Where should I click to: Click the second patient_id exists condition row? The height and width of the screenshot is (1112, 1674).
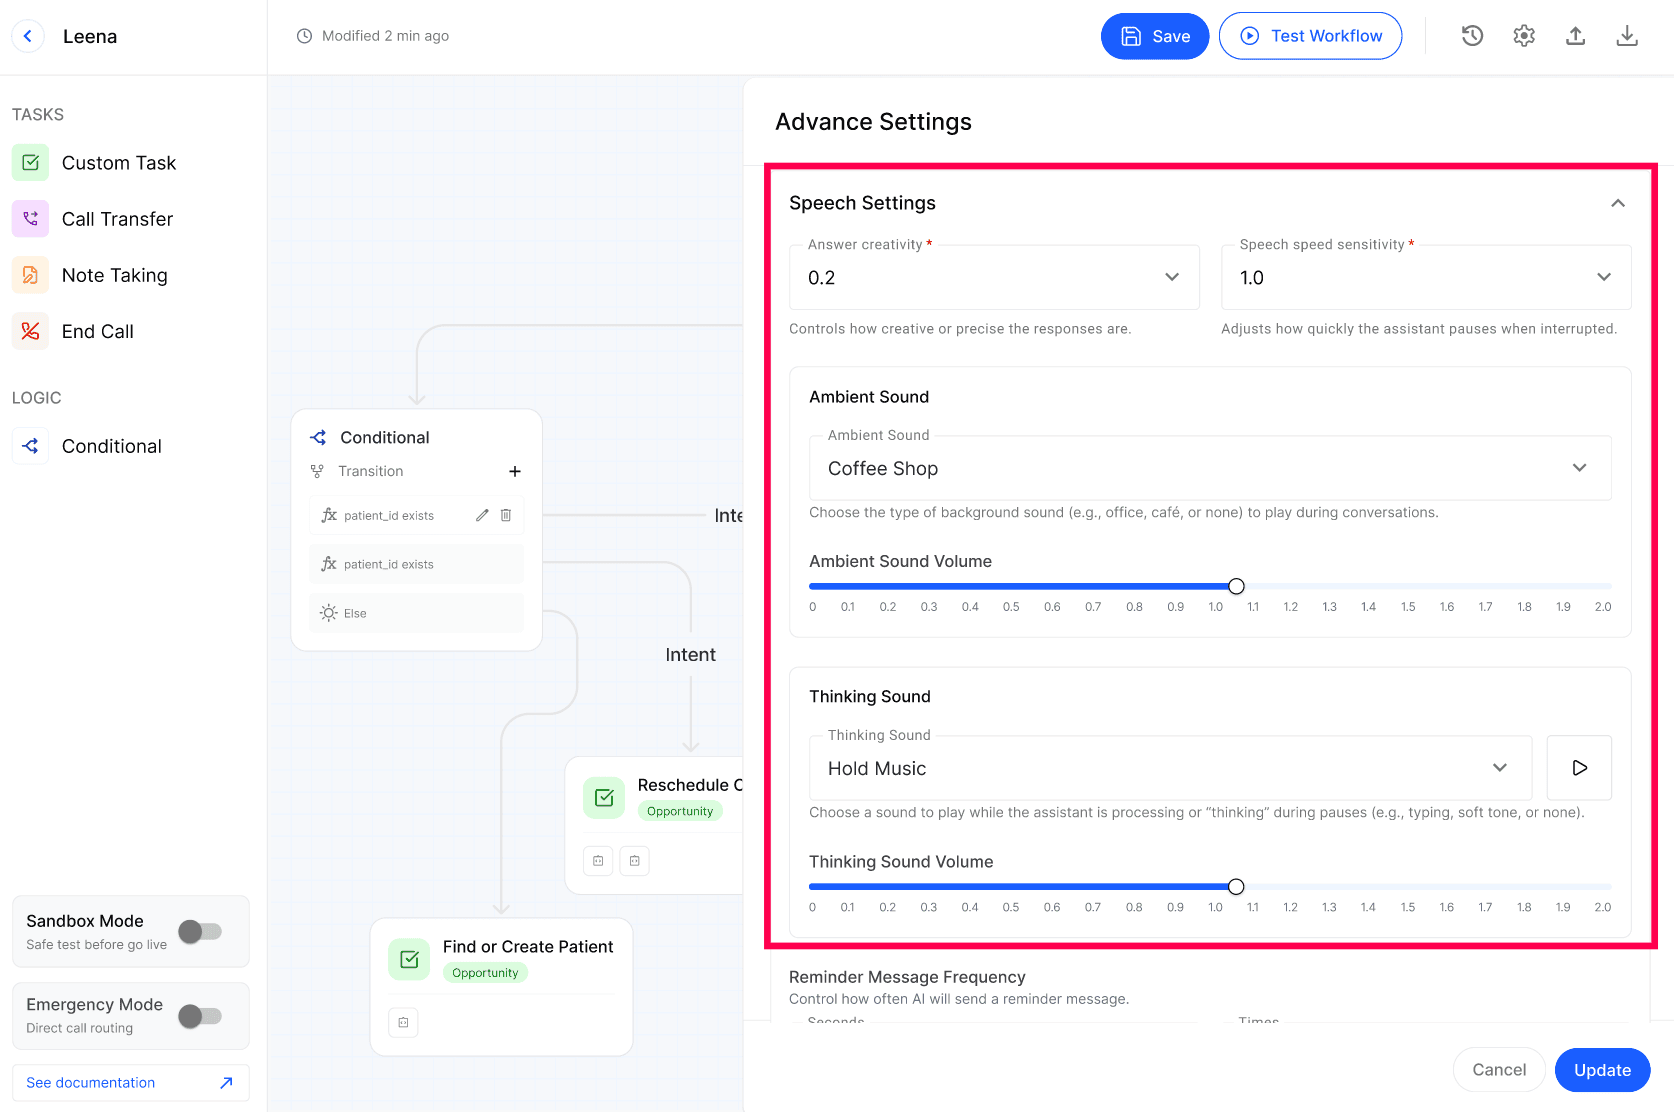416,564
